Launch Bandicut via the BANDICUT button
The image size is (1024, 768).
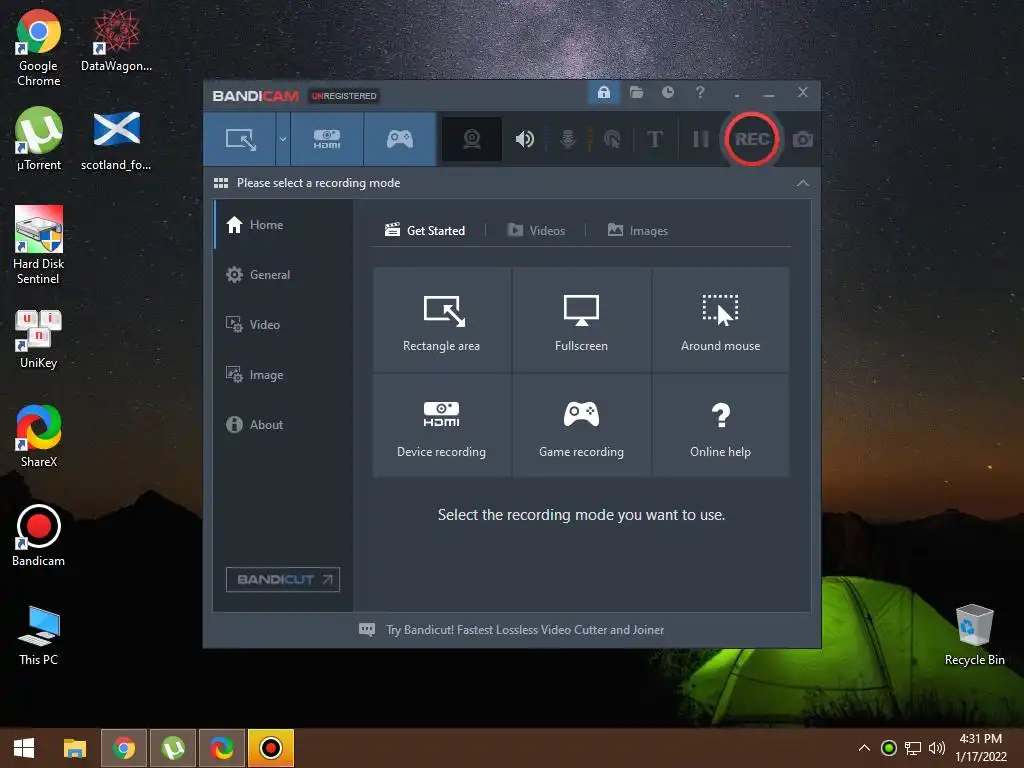(x=283, y=579)
